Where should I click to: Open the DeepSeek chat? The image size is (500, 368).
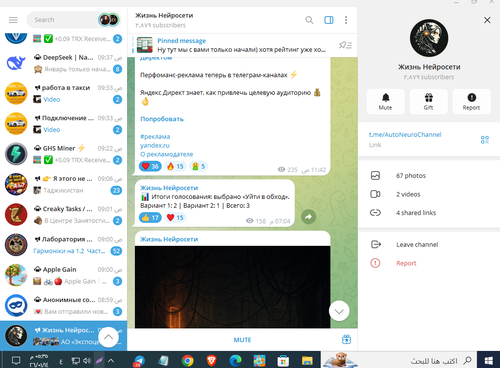63,63
